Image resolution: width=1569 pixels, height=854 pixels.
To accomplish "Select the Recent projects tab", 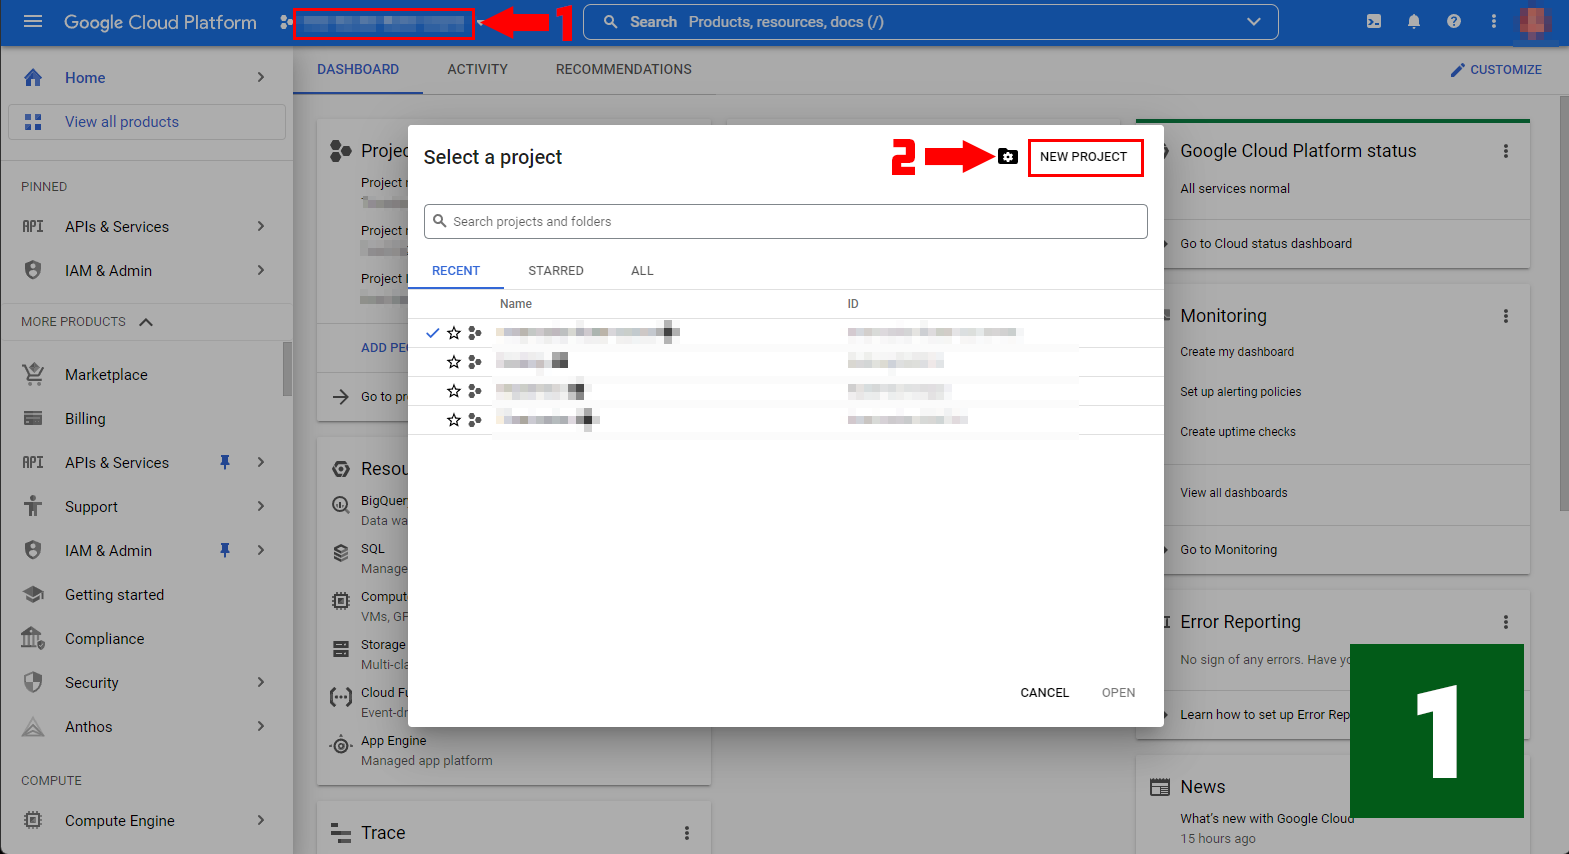I will tap(456, 271).
